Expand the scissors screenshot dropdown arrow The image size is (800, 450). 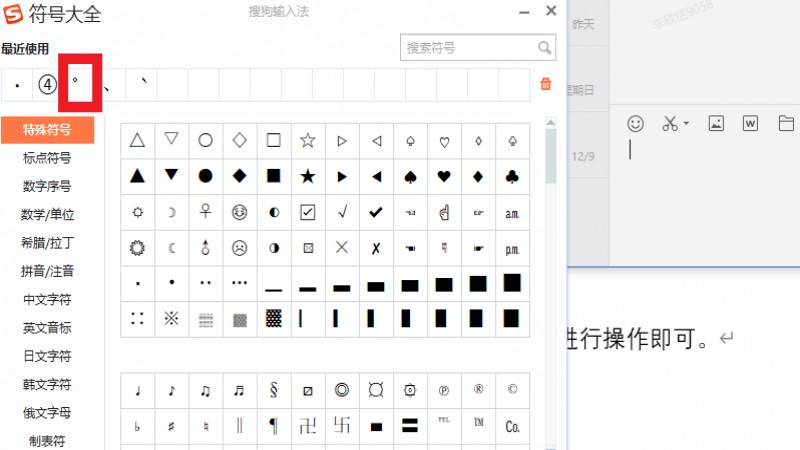[687, 124]
